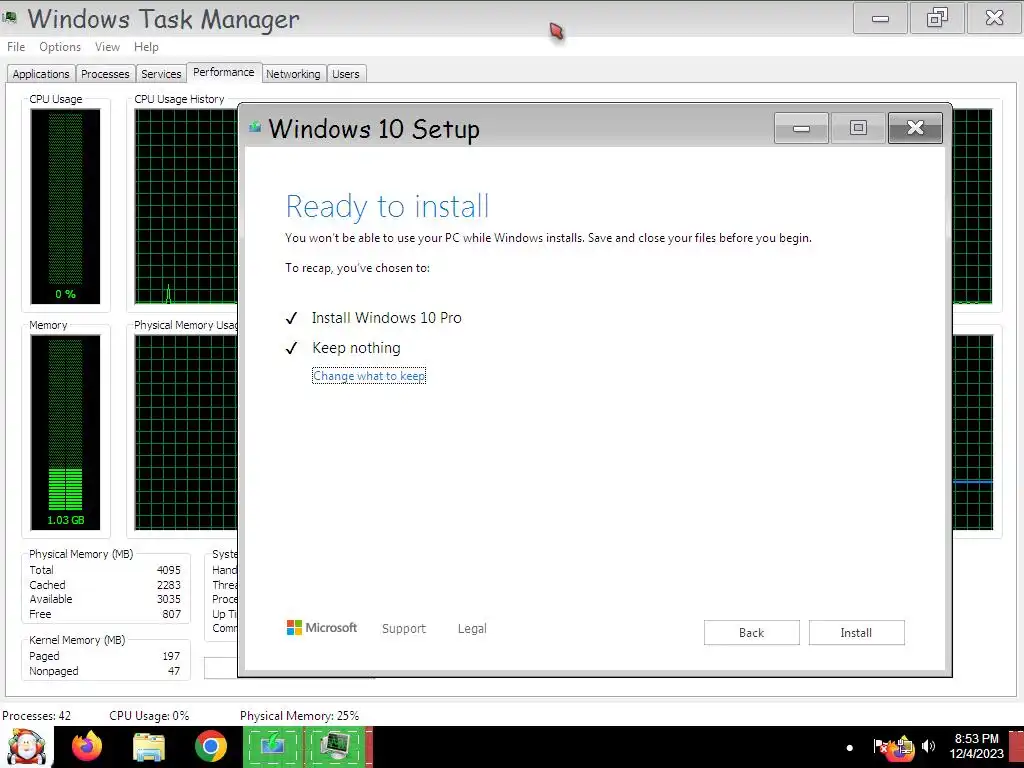
Task: Click the white dot tray icon
Action: point(850,748)
